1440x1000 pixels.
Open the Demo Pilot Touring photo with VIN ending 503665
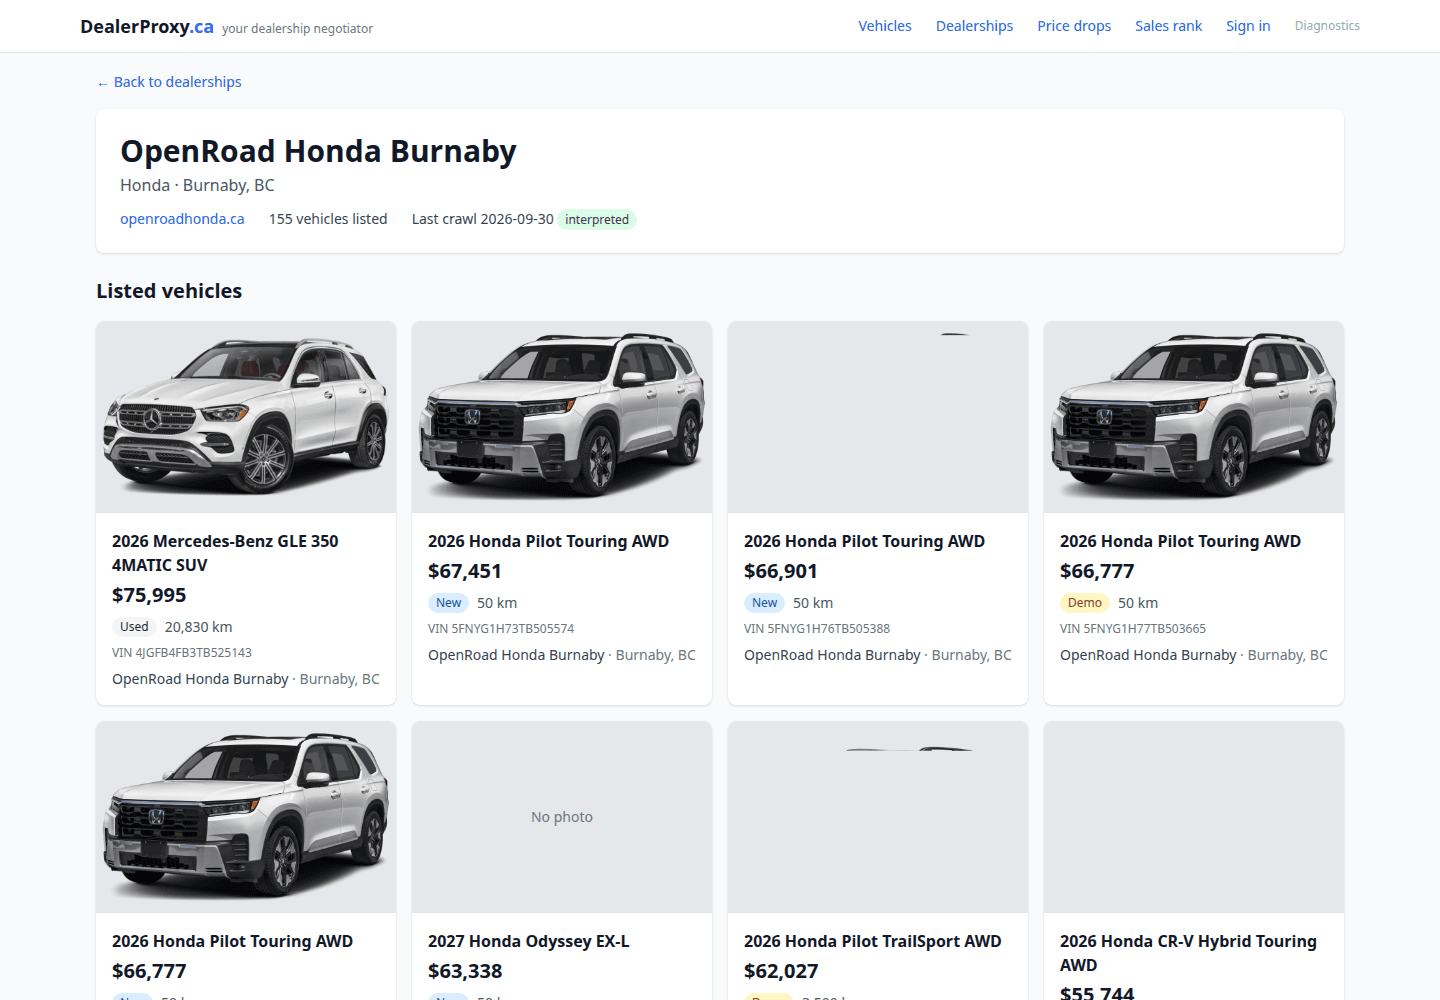click(1194, 417)
